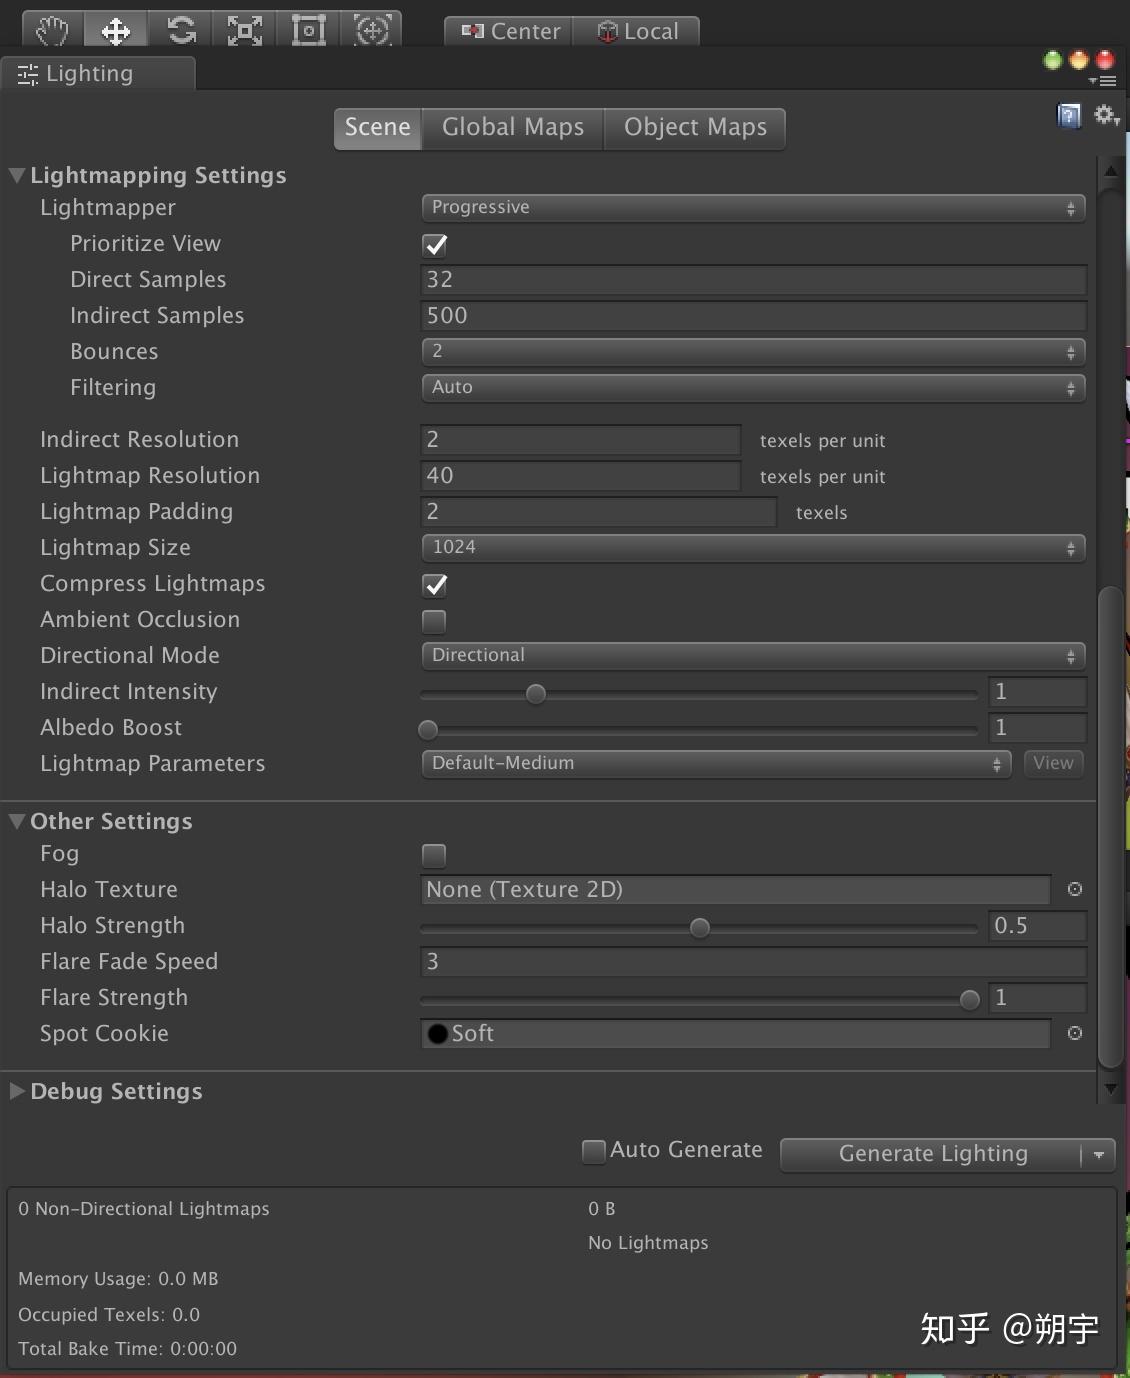Select the Rotate tool

click(x=180, y=30)
